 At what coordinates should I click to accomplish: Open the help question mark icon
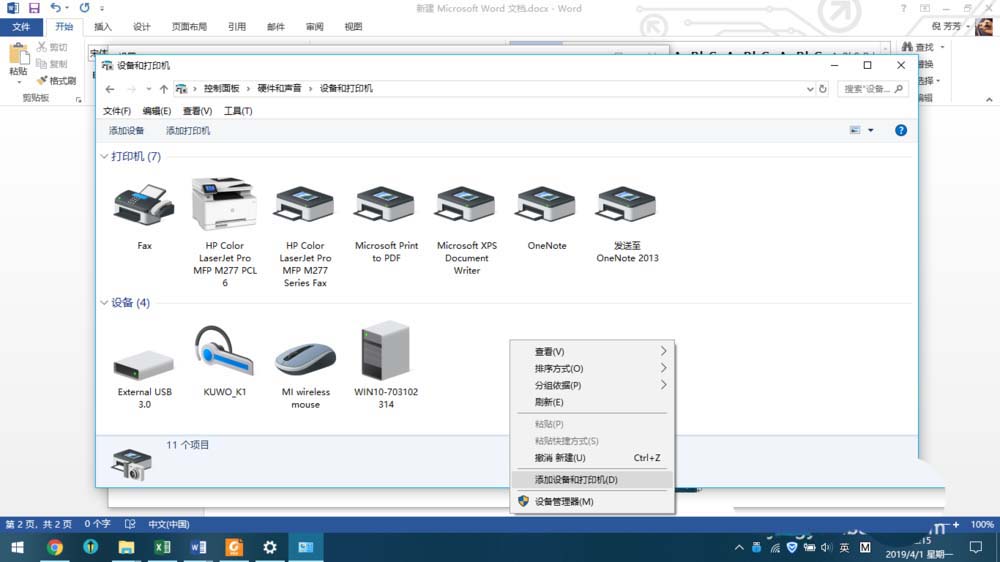coord(900,131)
